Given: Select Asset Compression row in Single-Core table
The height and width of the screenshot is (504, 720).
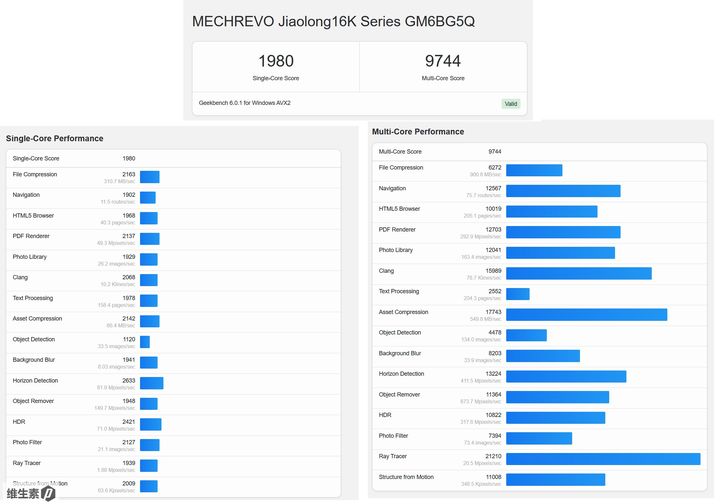Looking at the screenshot, I should pos(174,322).
